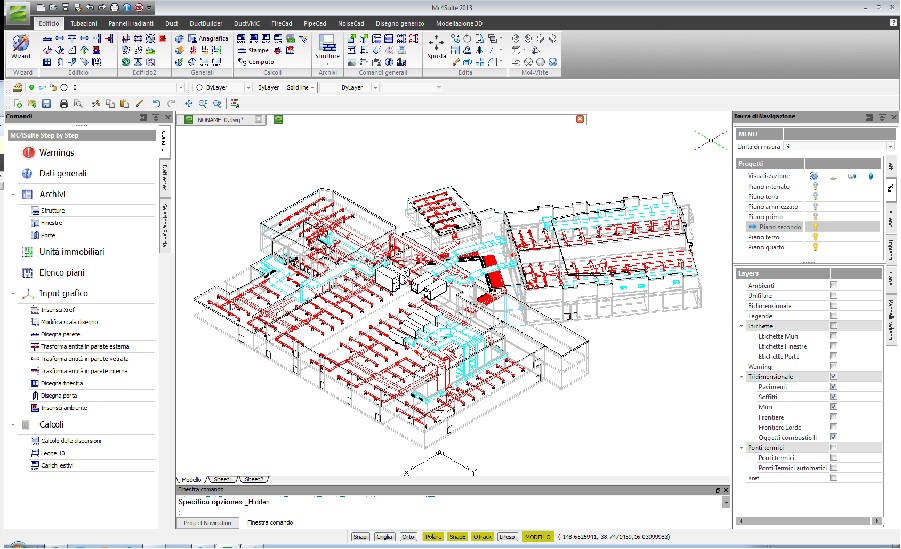Open the application logo menu button
This screenshot has height=549, width=901.
18,13
